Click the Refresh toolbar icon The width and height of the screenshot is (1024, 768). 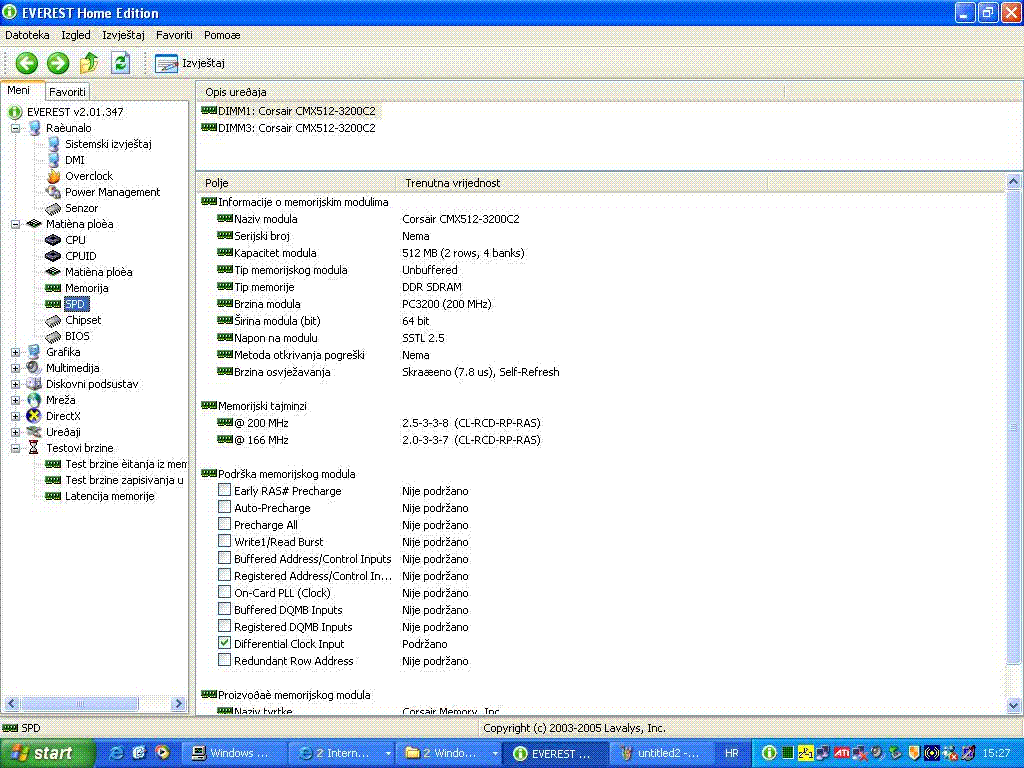click(x=121, y=63)
